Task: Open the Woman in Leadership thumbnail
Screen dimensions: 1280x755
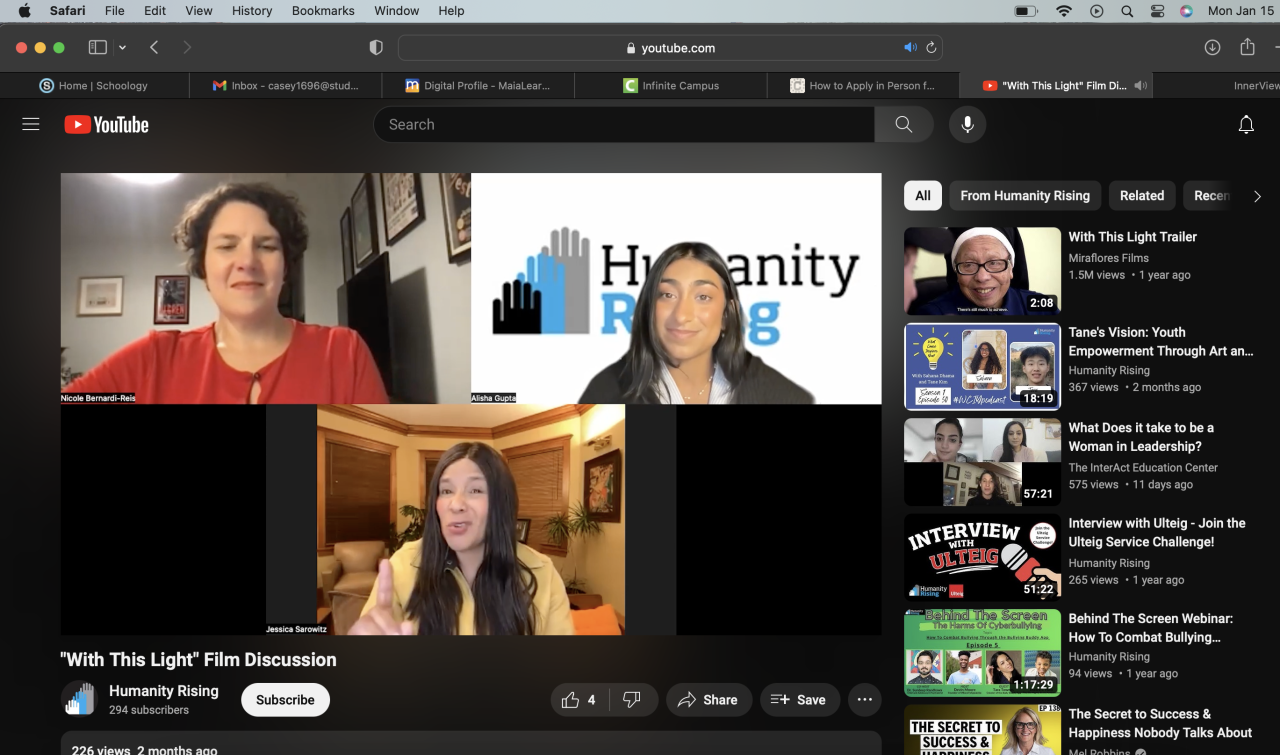Action: (x=982, y=462)
